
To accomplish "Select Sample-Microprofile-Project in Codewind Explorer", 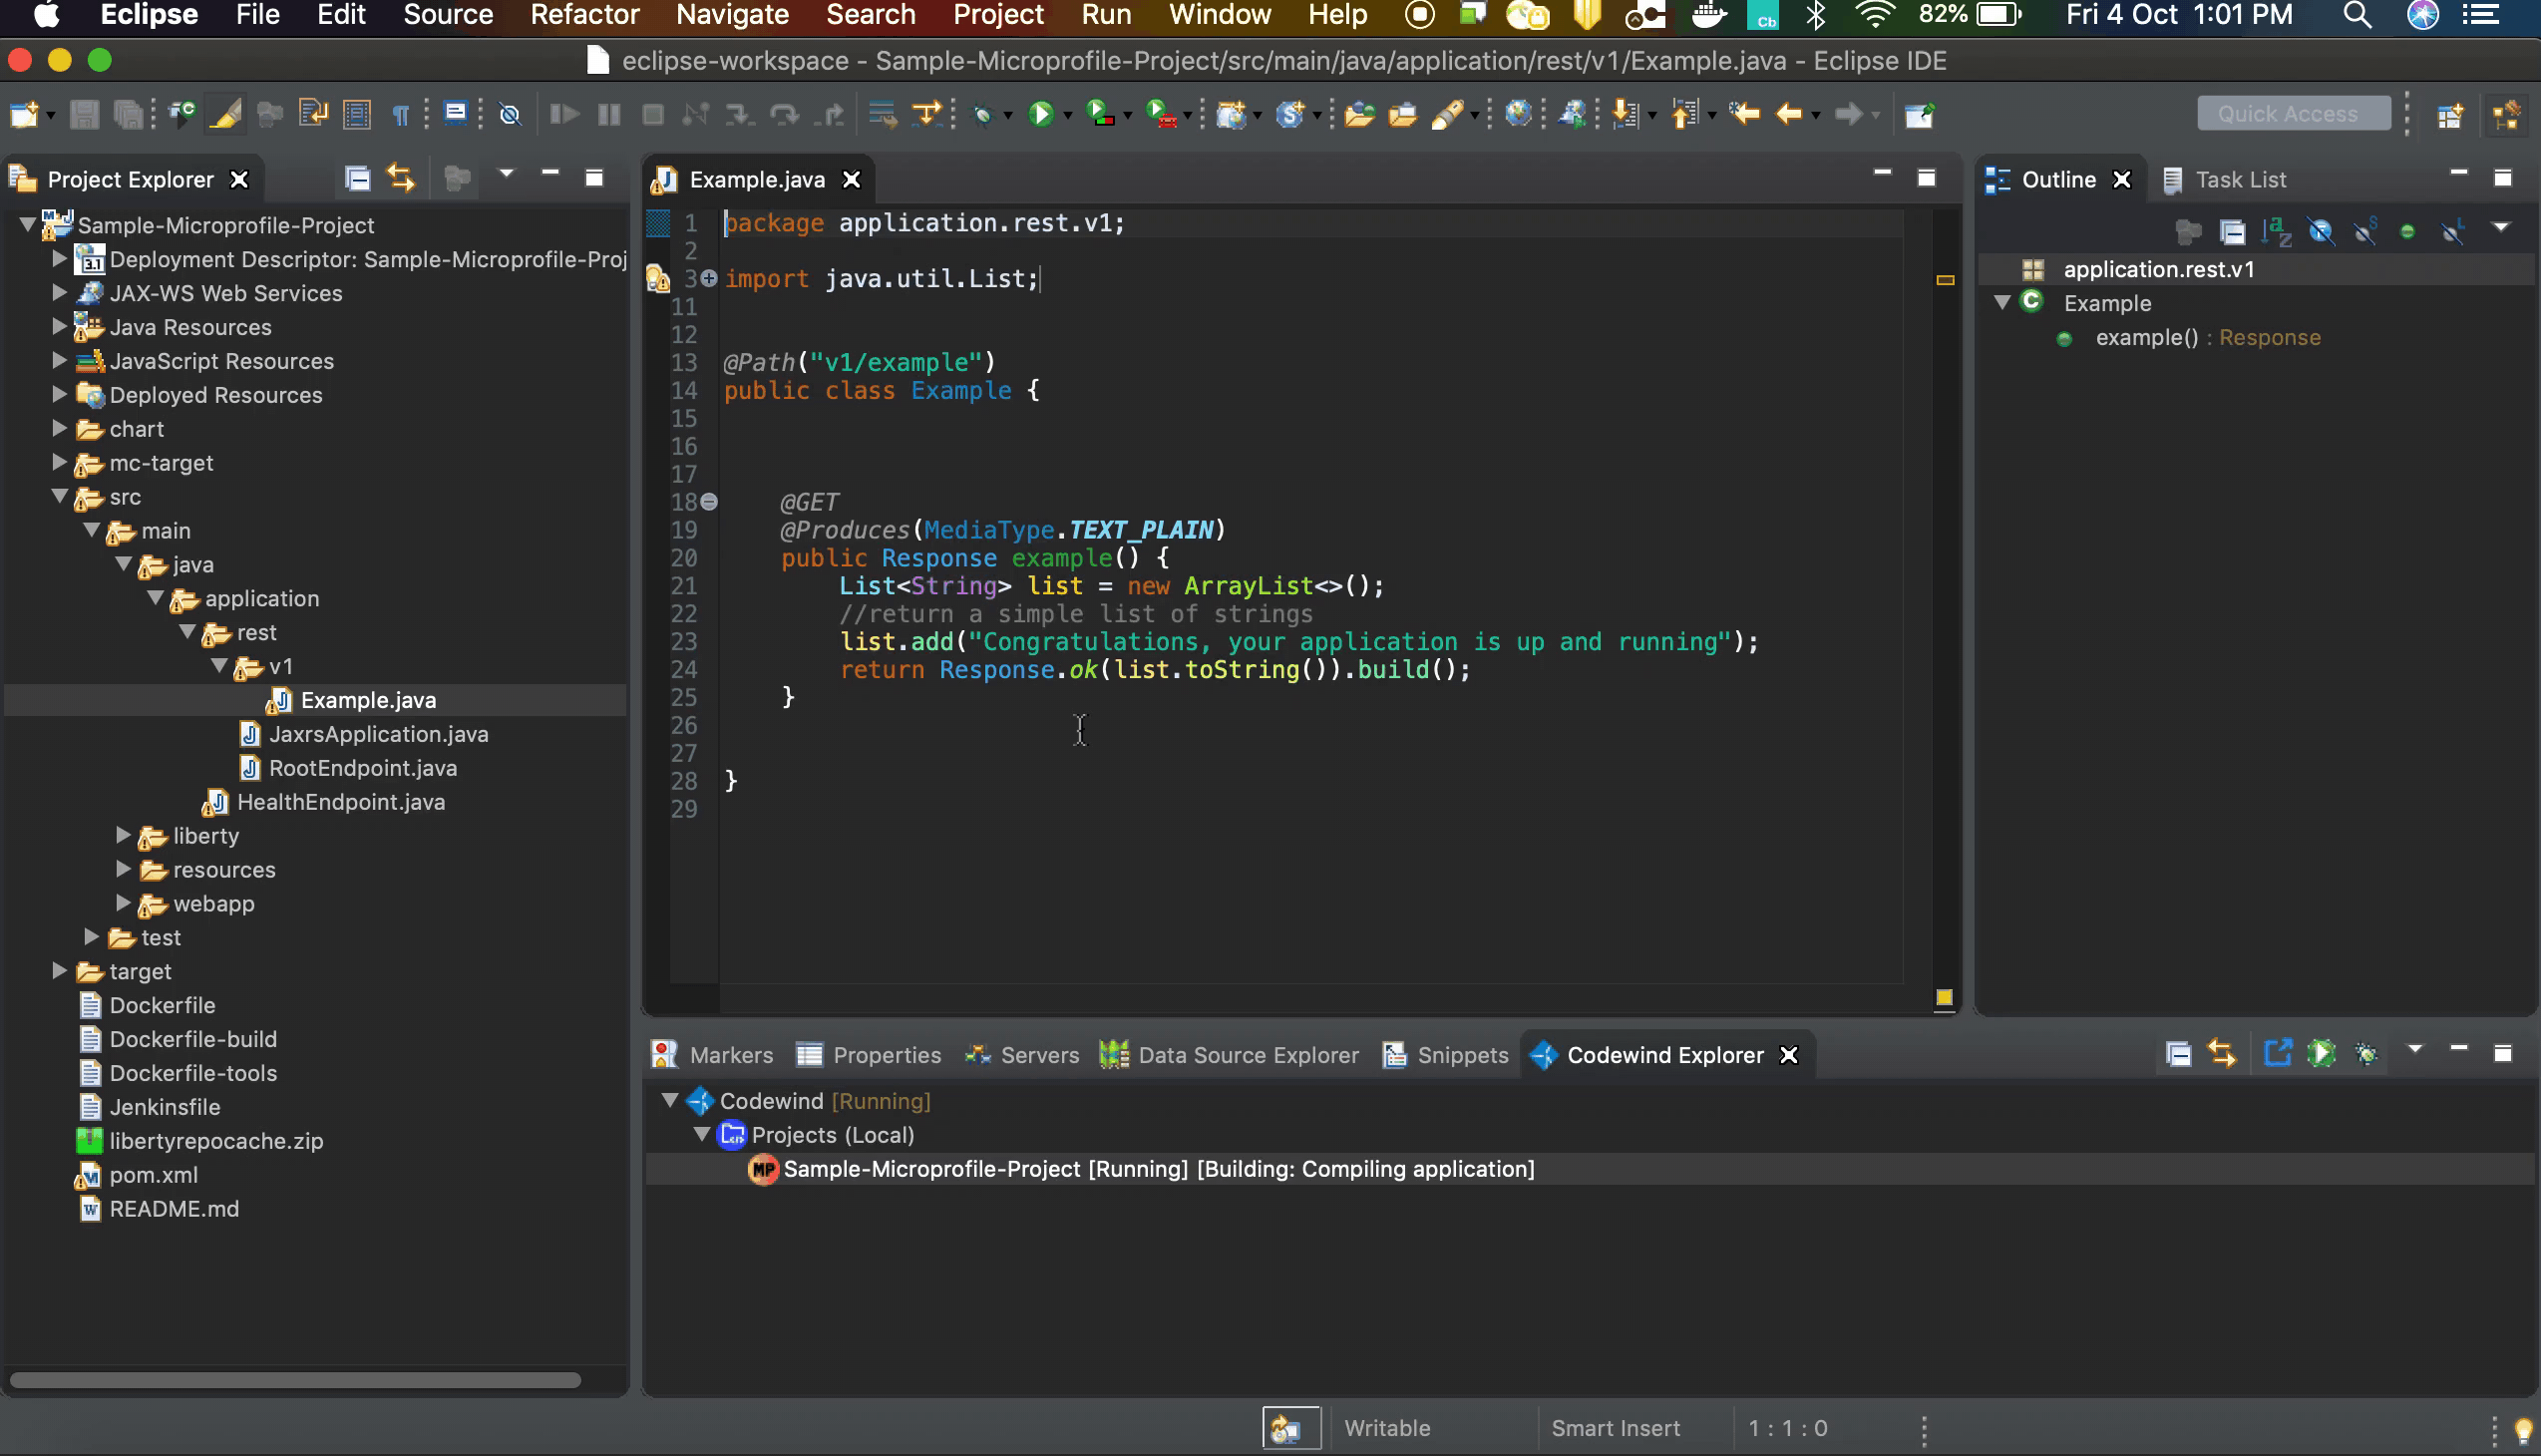I will pyautogui.click(x=930, y=1169).
